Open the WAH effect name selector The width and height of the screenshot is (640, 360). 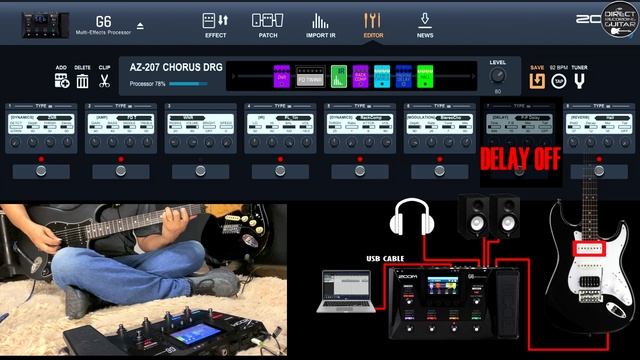(x=188, y=118)
